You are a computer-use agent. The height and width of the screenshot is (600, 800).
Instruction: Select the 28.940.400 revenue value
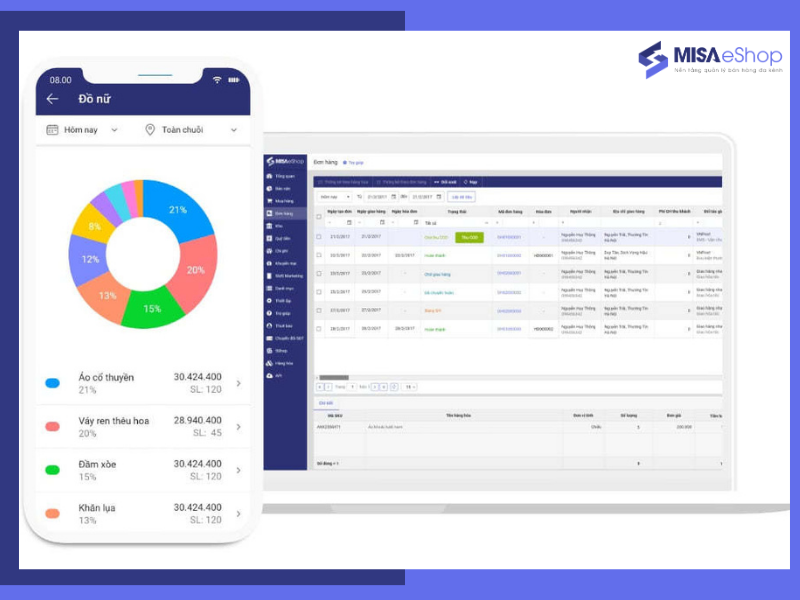click(x=197, y=420)
